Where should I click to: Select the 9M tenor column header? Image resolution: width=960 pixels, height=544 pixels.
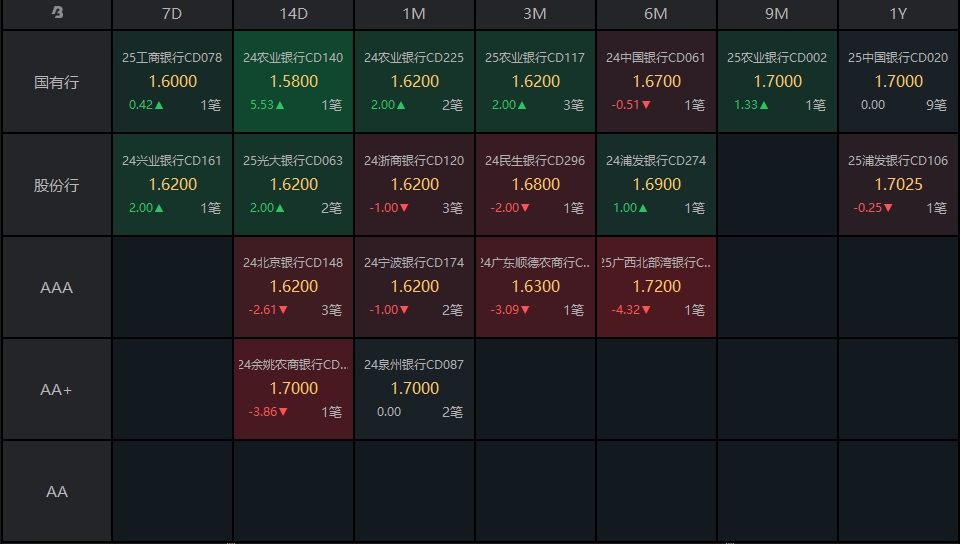pos(777,14)
